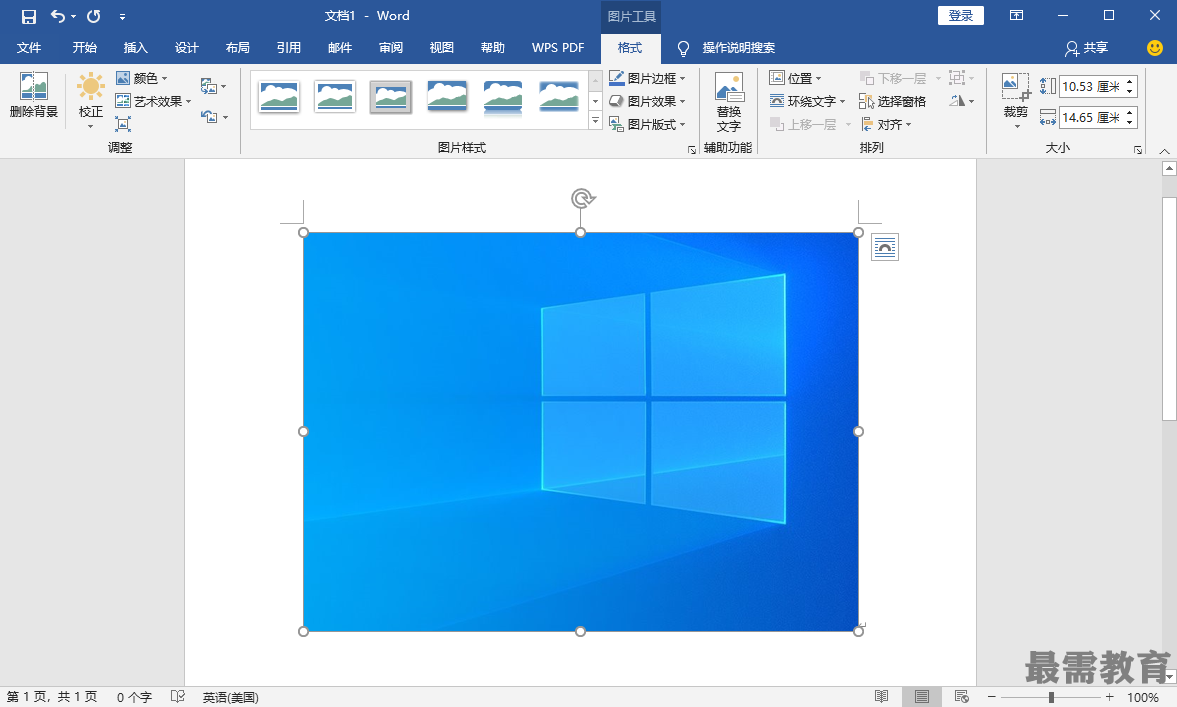Open Picture Border (图片边框) menu
The width and height of the screenshot is (1177, 707).
(647, 78)
